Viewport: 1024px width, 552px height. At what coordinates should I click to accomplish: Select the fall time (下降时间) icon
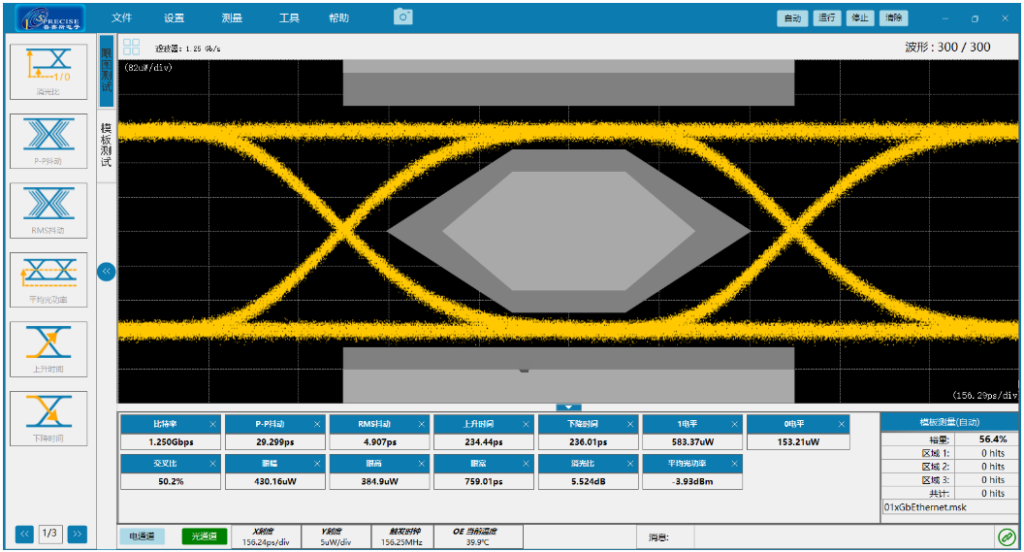tap(48, 416)
